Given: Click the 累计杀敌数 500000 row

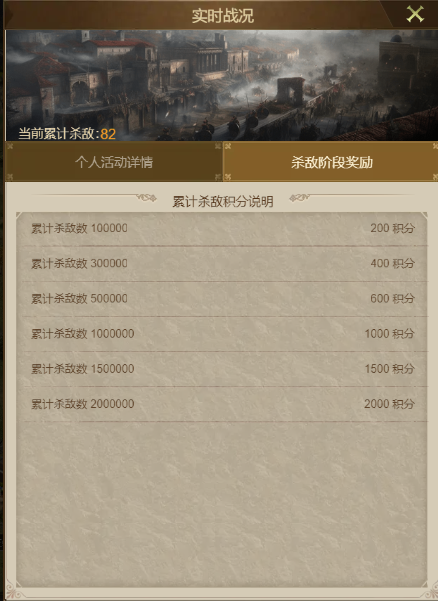Looking at the screenshot, I should (224, 299).
